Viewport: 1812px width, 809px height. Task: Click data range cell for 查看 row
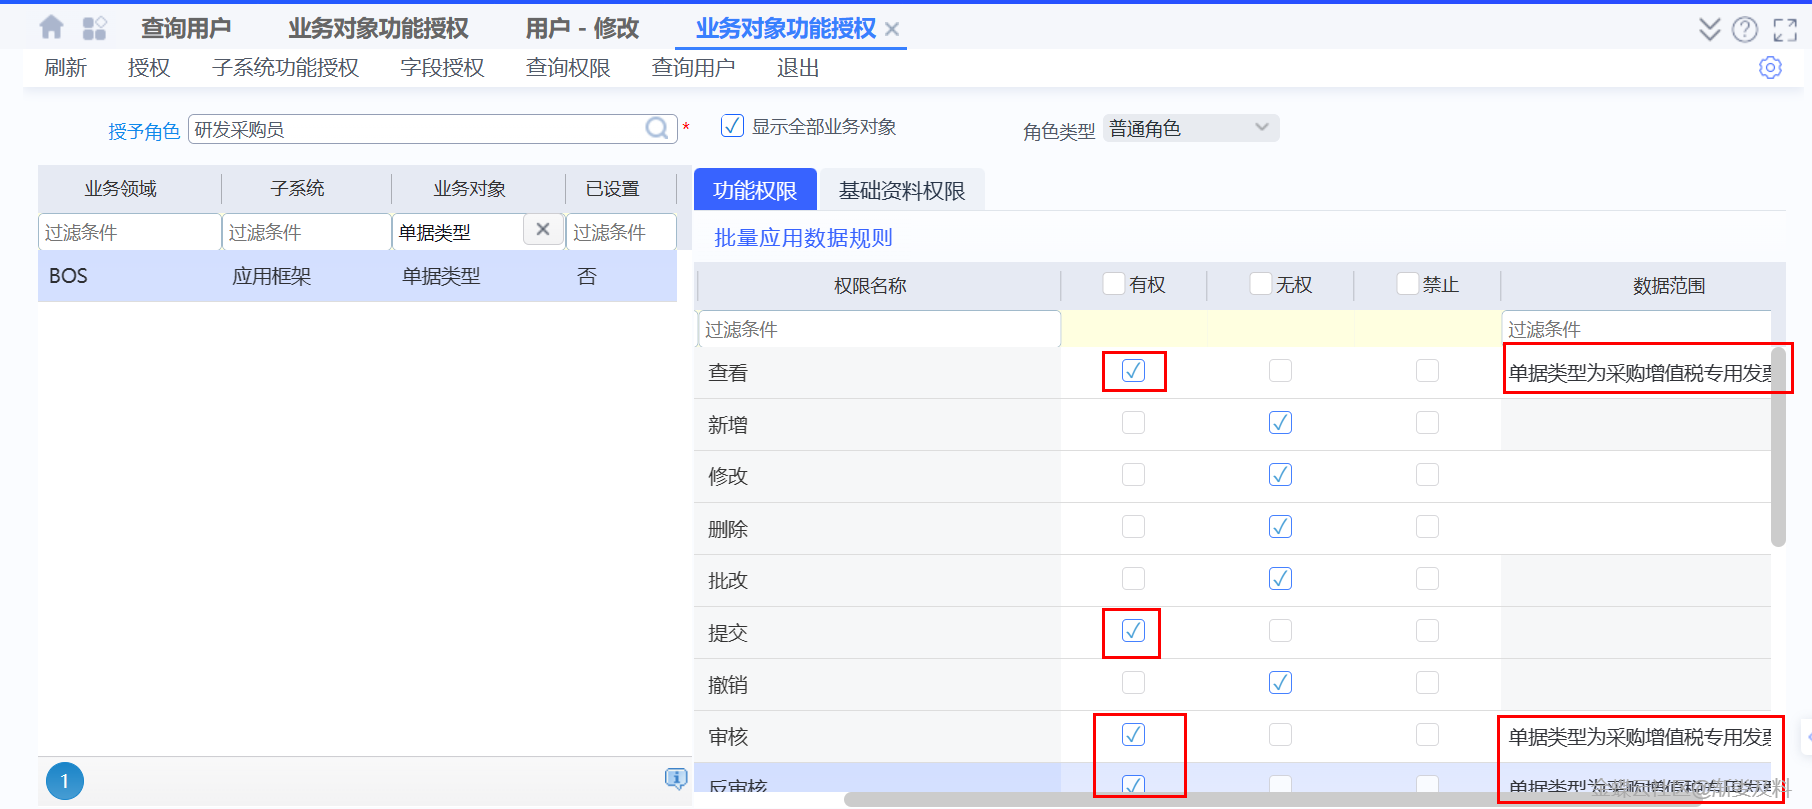tap(1636, 373)
